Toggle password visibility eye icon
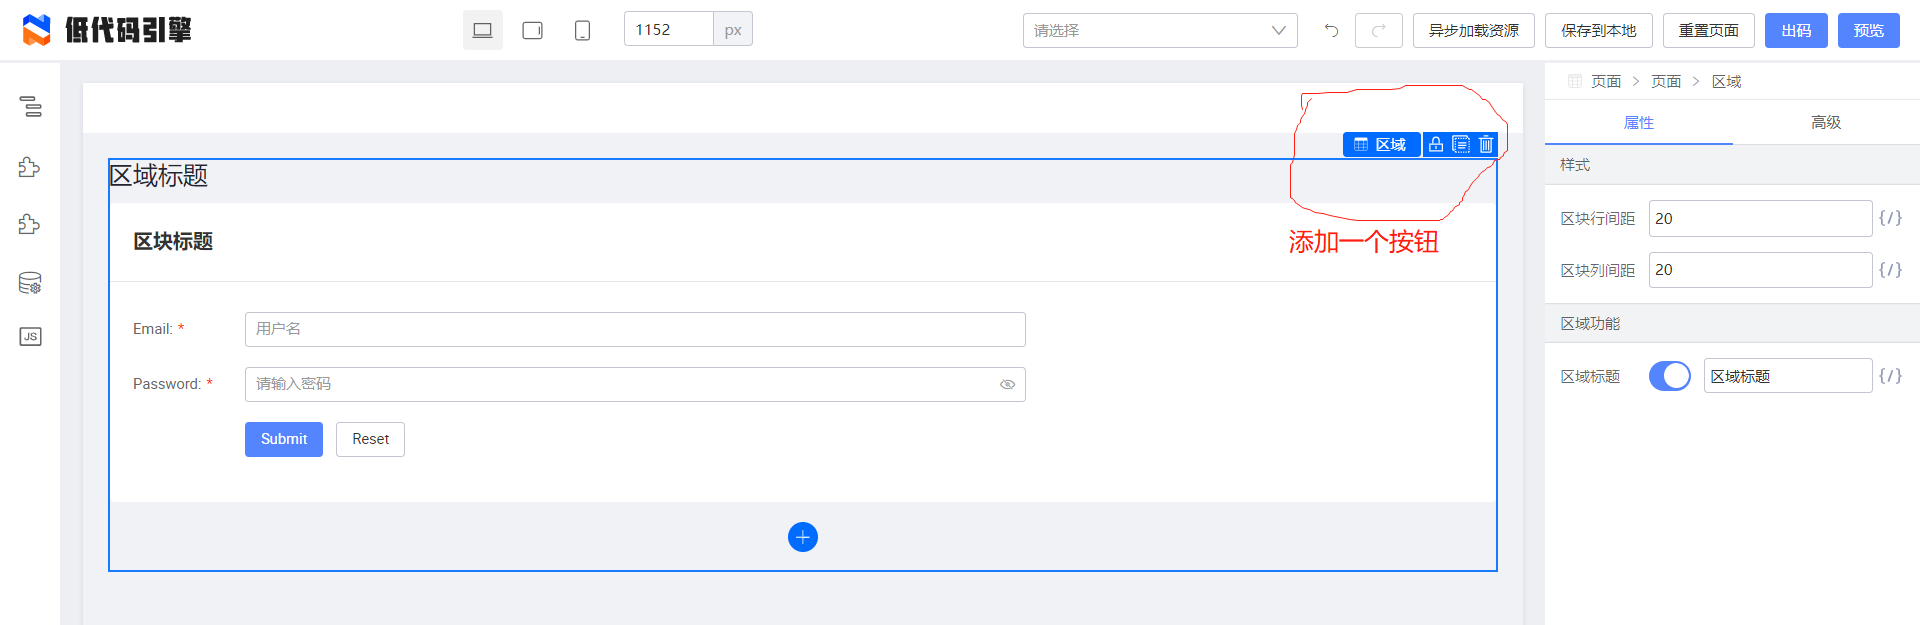 pos(1007,384)
